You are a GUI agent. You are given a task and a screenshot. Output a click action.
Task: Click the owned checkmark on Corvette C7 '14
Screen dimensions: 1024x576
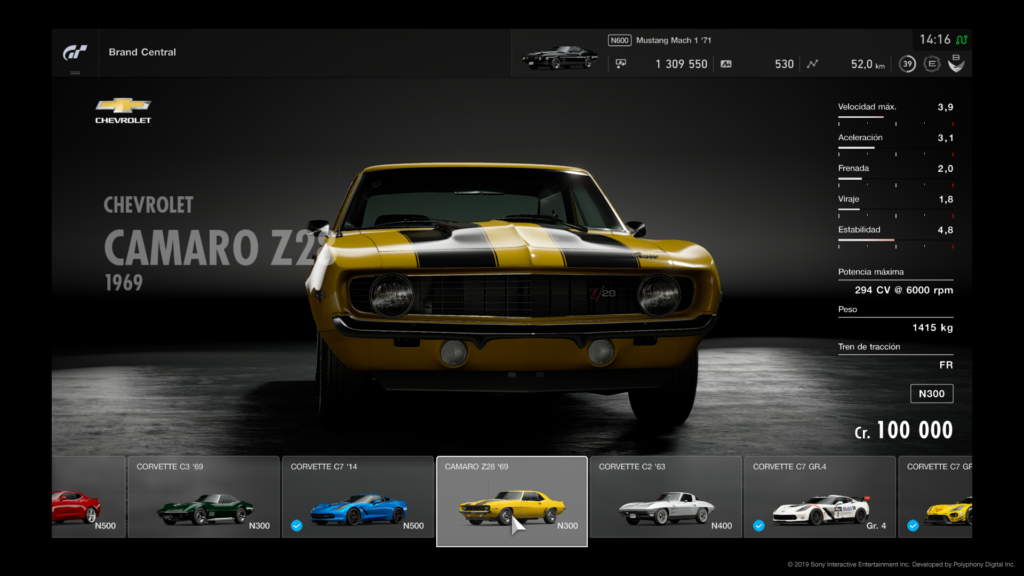pos(297,525)
